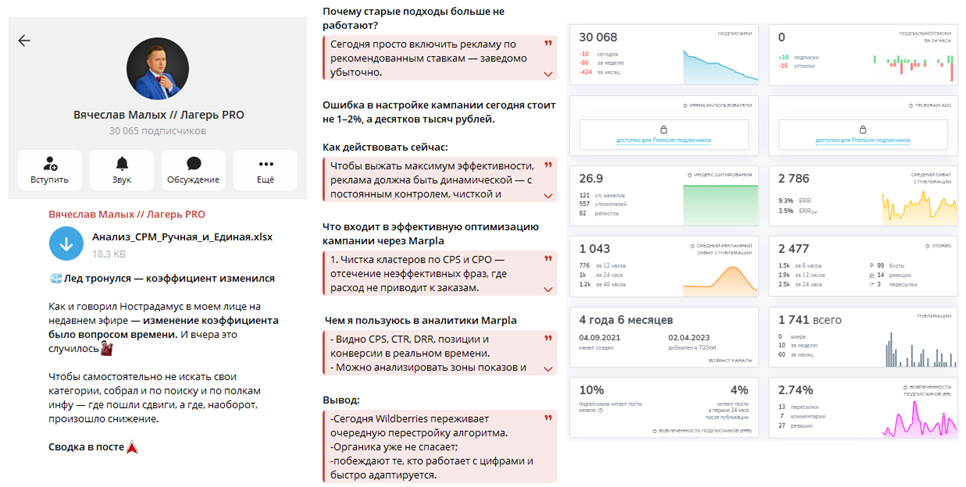The width and height of the screenshot is (966, 487).
Task: Join the channel with Вступить button
Action: pos(49,170)
